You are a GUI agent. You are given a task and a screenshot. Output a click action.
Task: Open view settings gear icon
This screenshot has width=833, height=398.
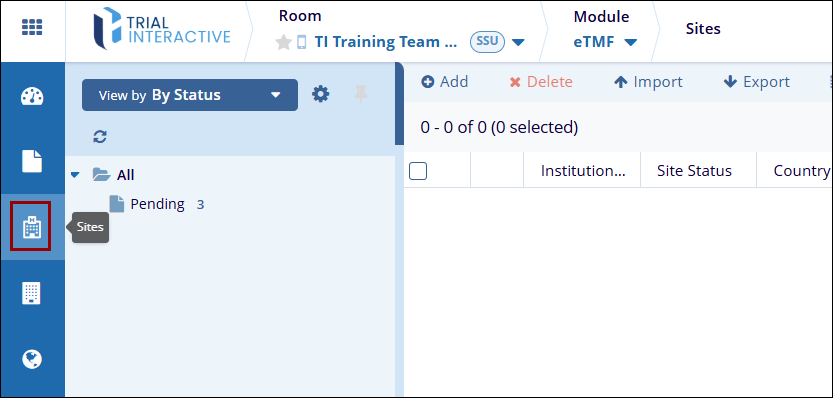pos(320,95)
